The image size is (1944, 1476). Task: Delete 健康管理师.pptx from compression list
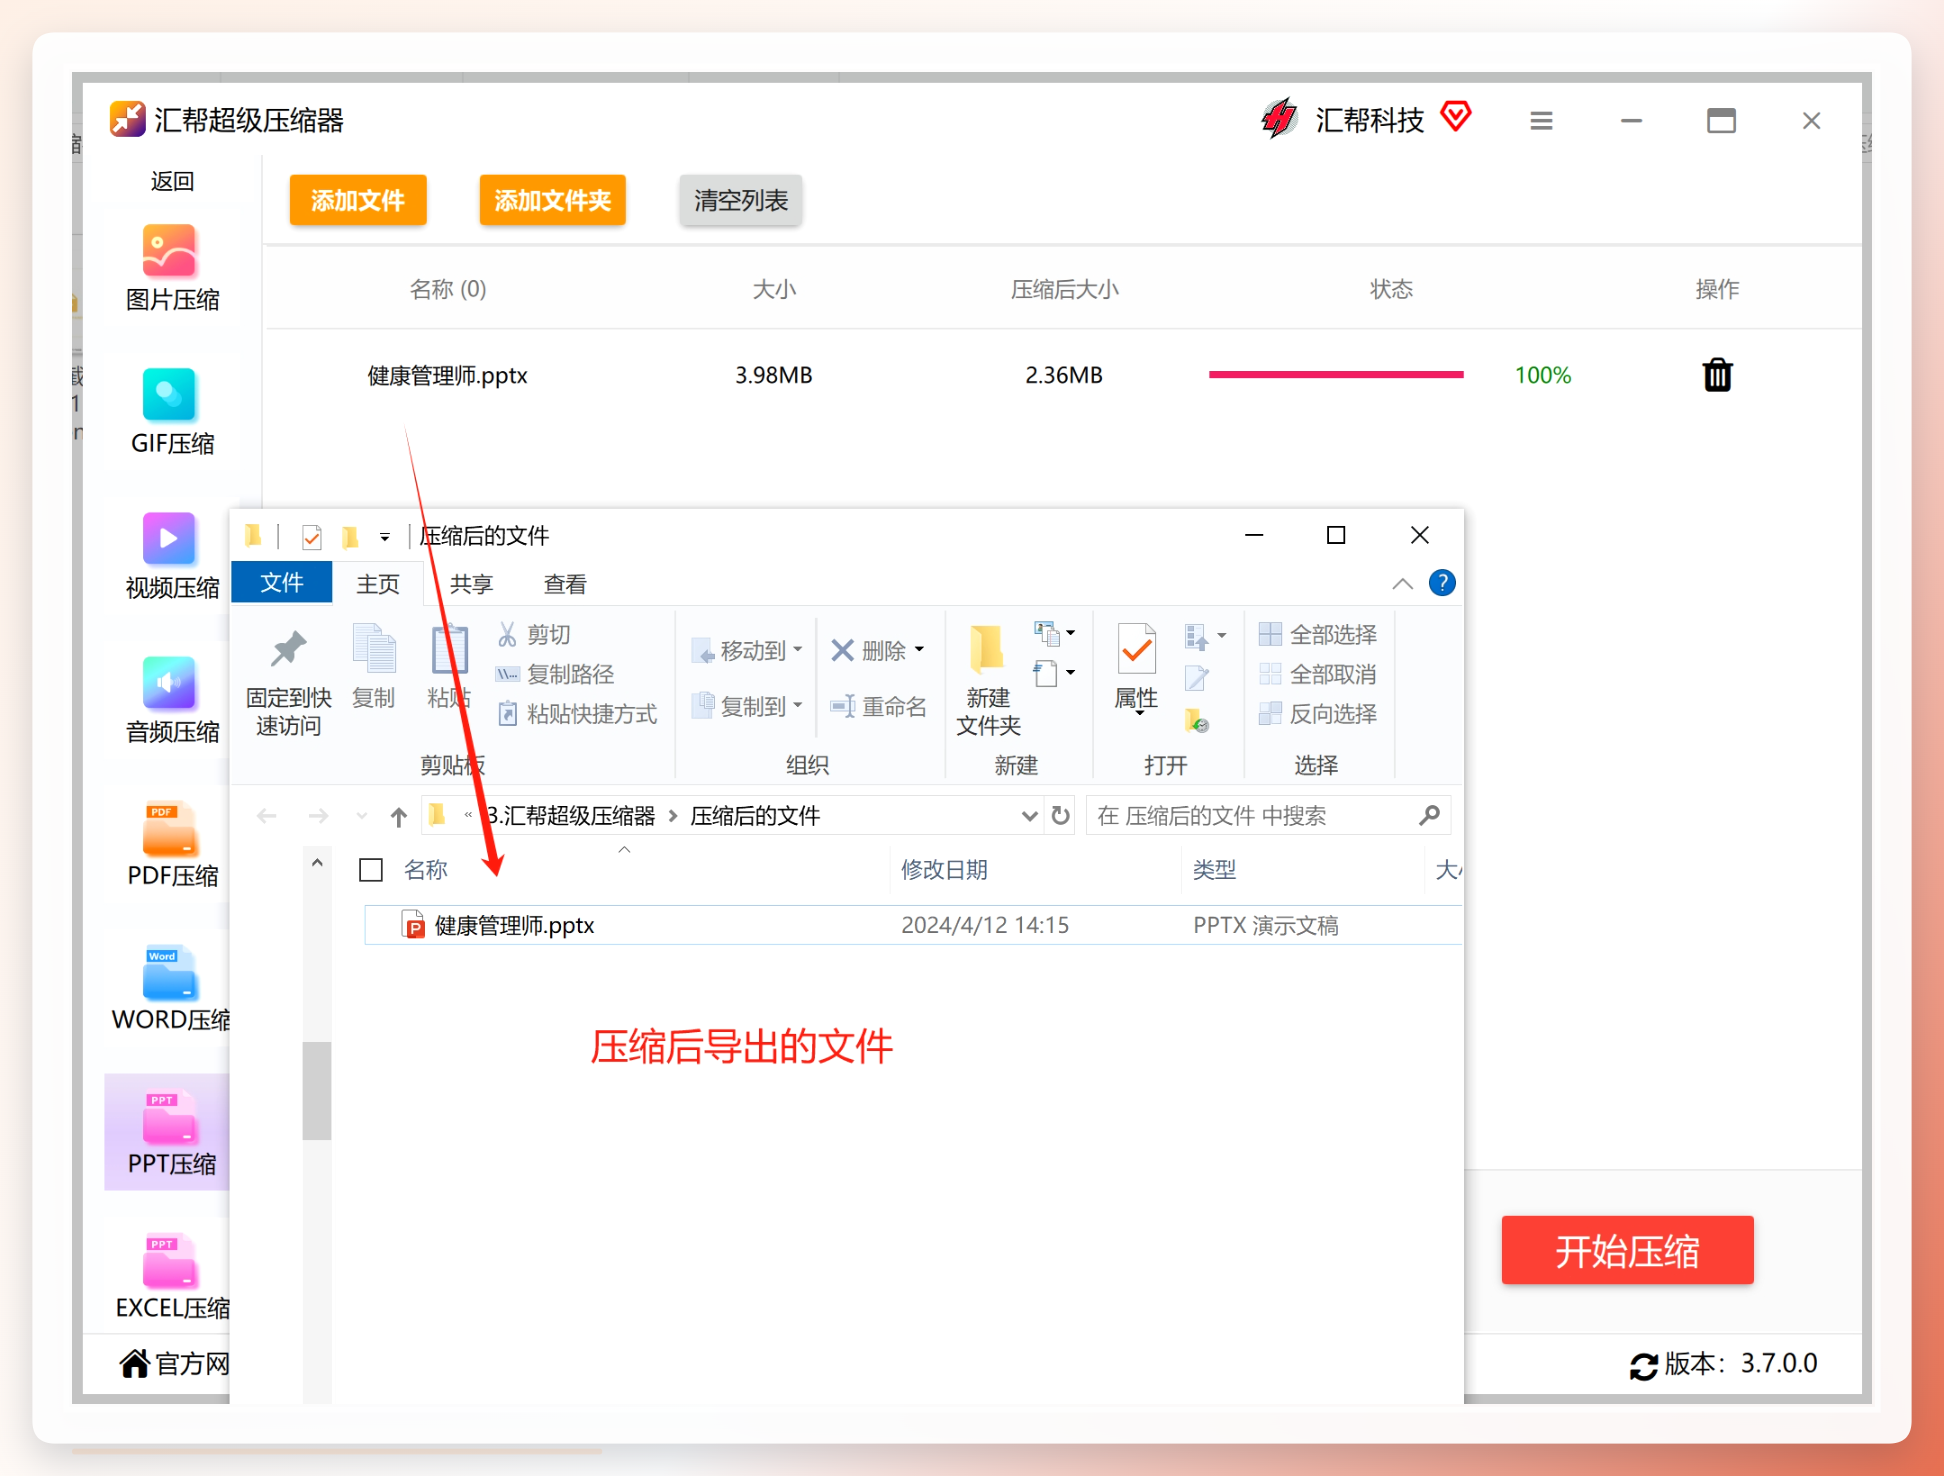coord(1717,375)
